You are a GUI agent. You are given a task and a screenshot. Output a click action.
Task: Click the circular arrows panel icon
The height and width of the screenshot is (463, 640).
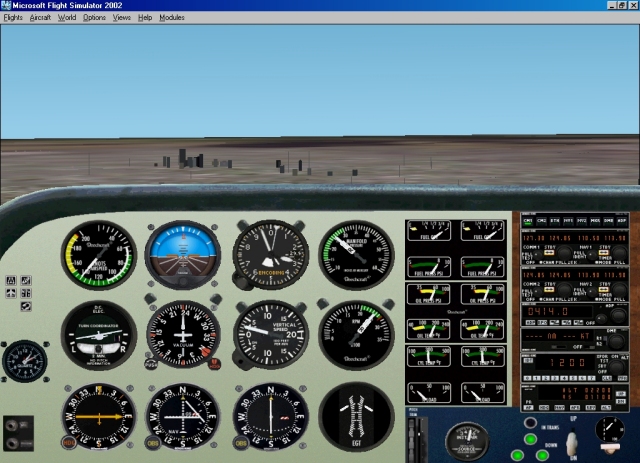click(x=26, y=306)
